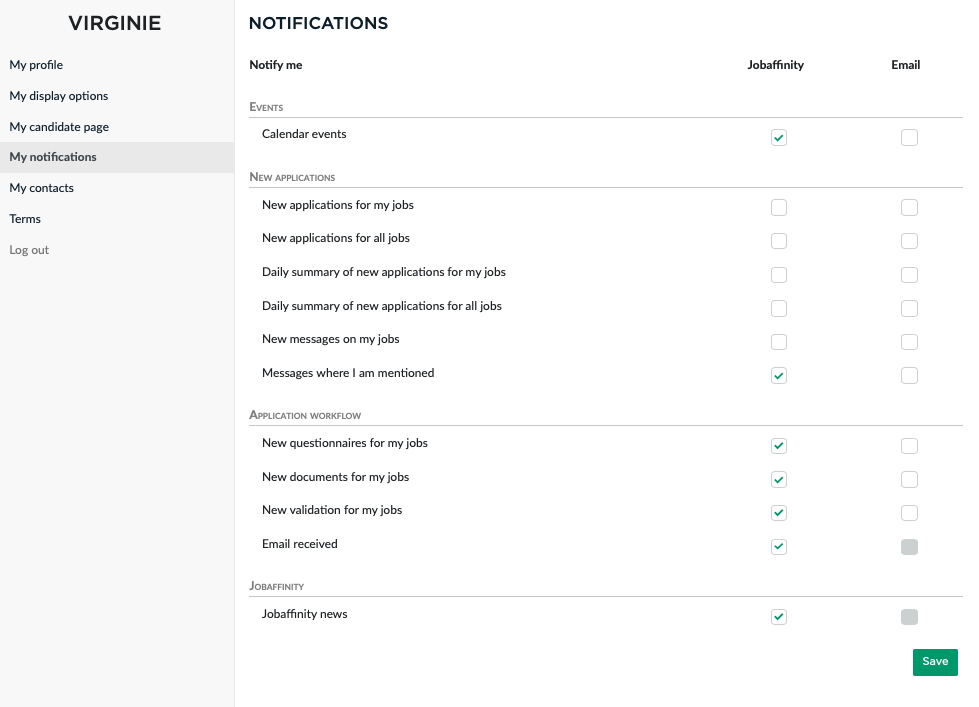Log out of the account

tap(29, 250)
